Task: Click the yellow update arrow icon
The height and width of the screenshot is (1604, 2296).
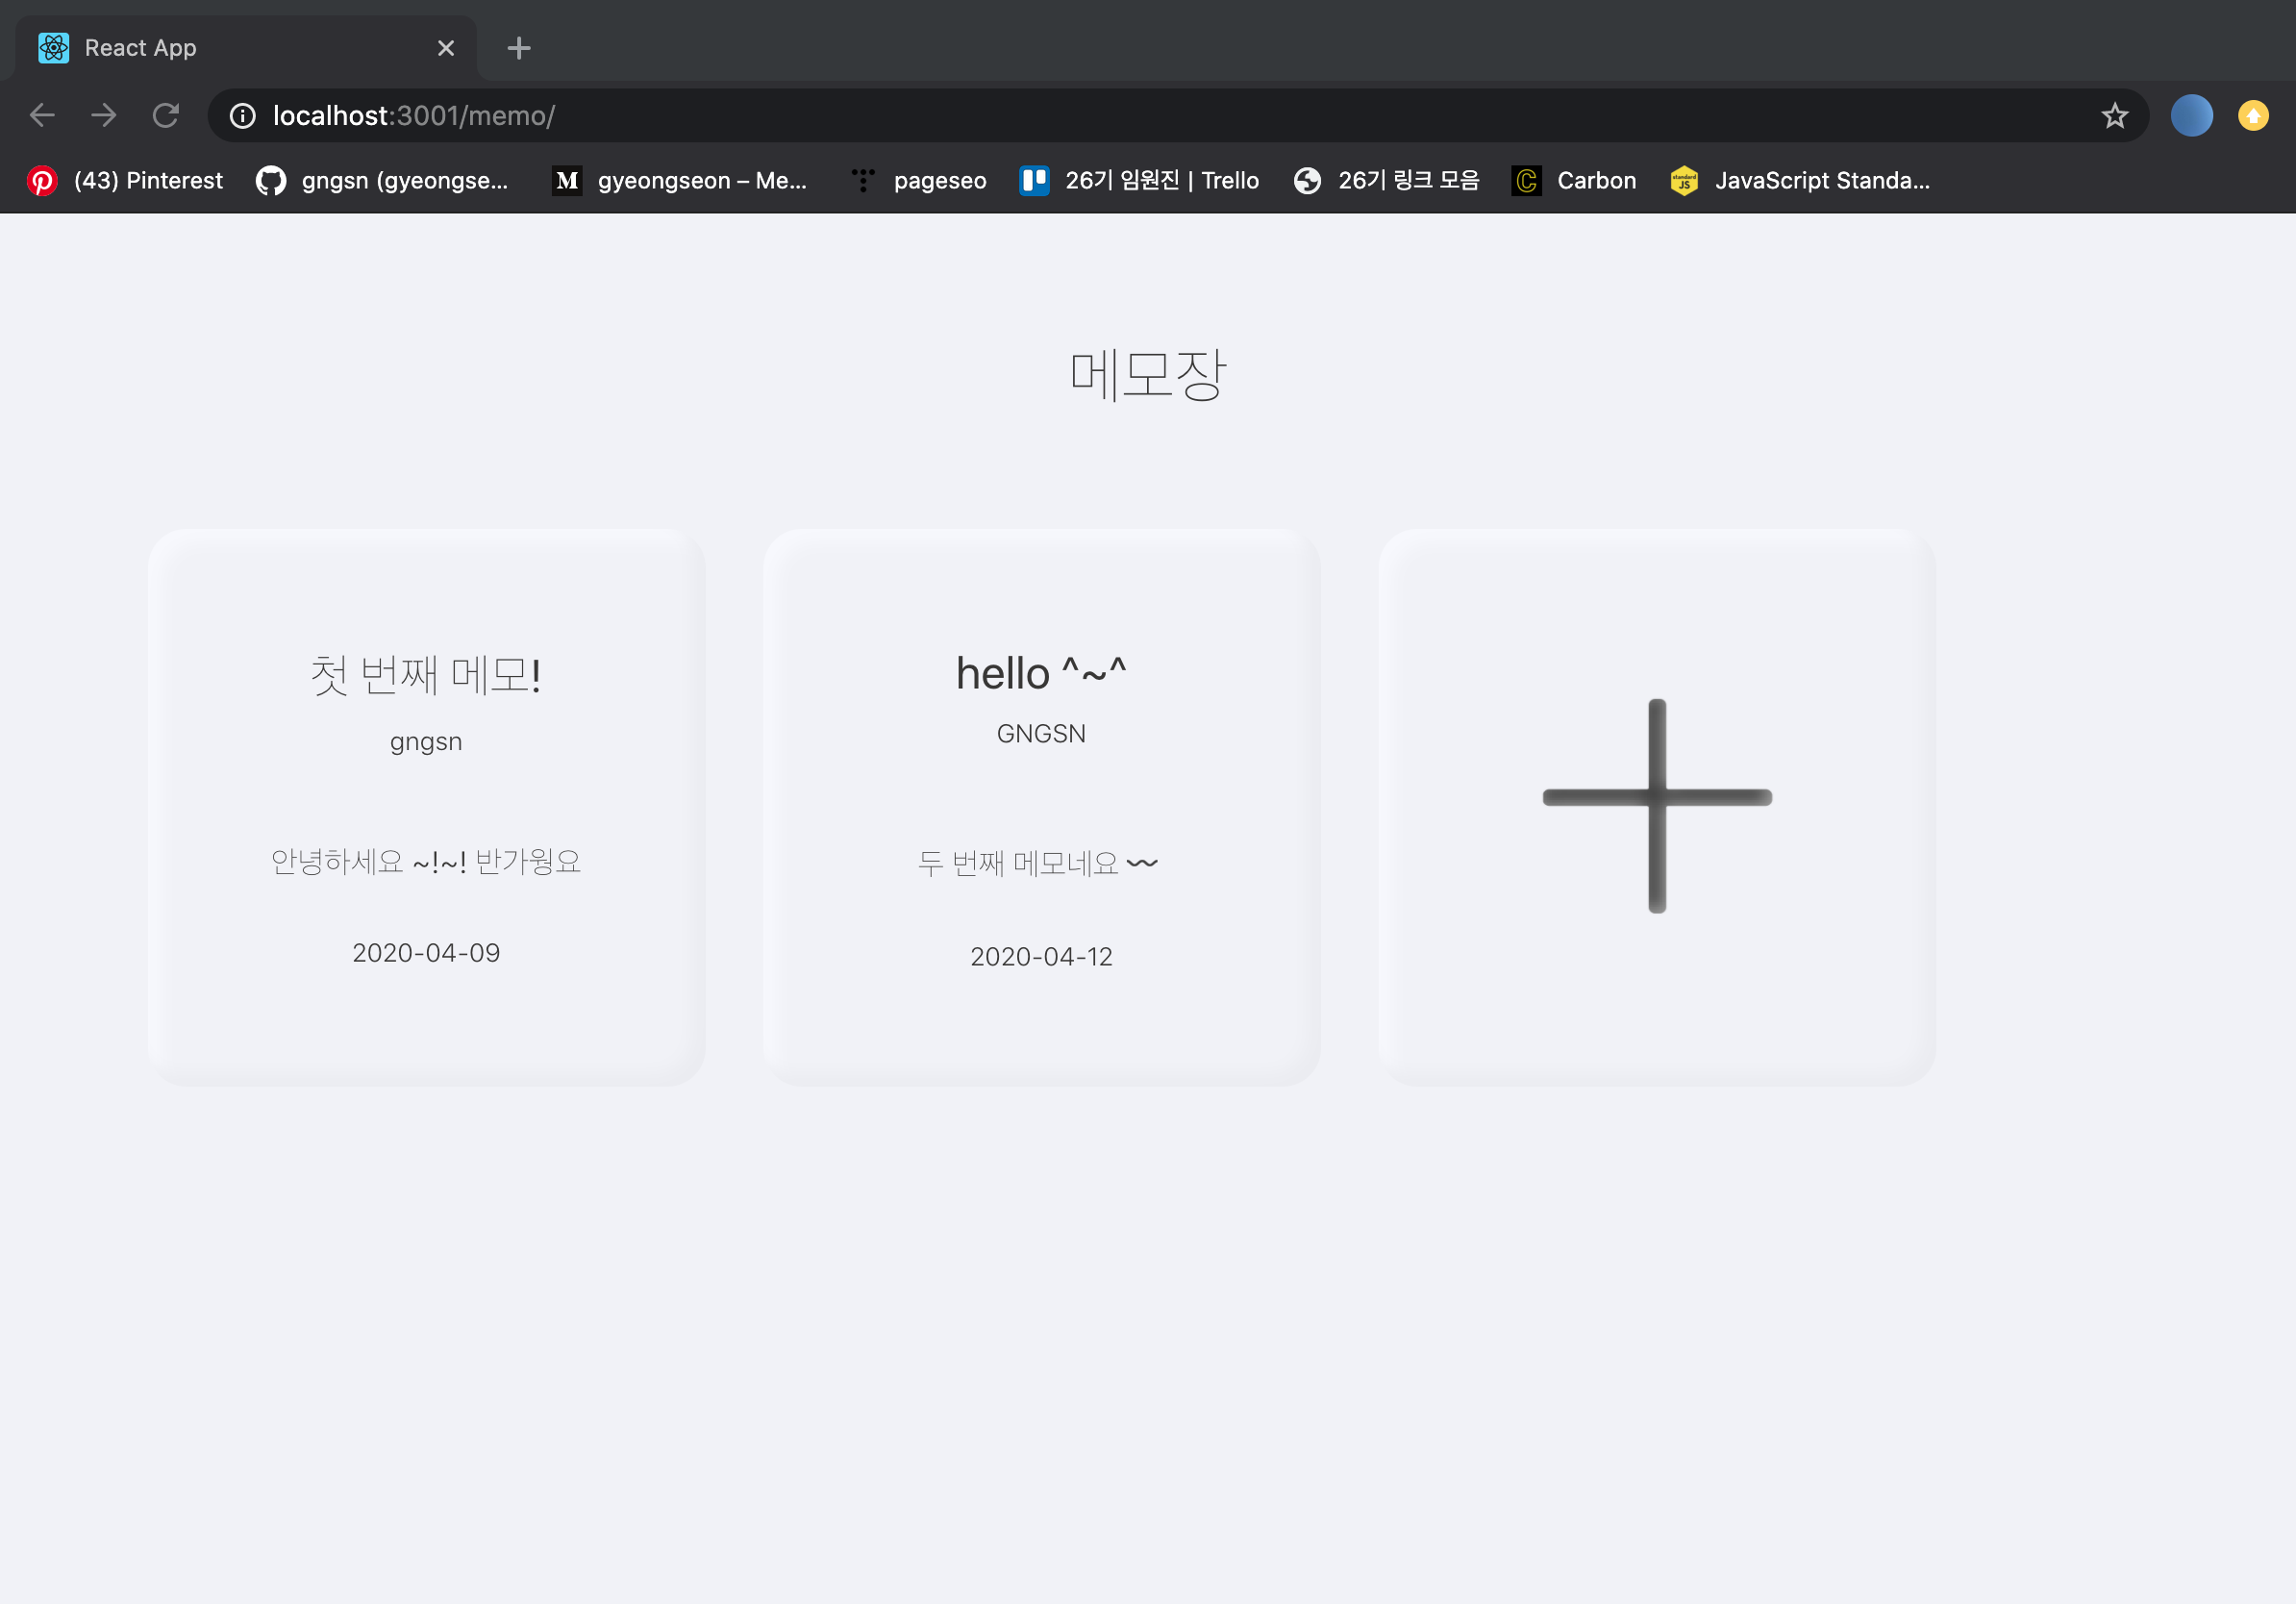Action: 2253,116
